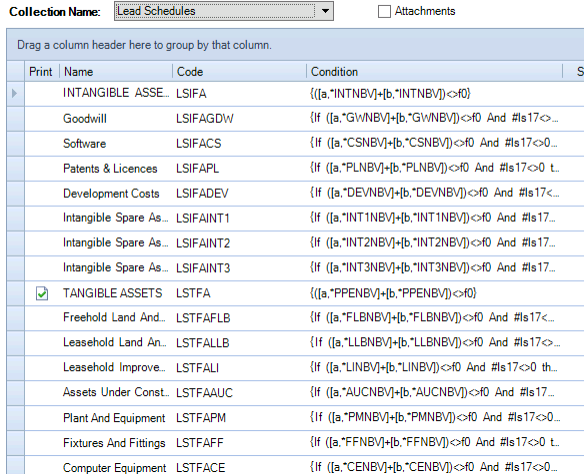Click the Leasehold Land An... name
This screenshot has height=474, width=584.
(115, 342)
